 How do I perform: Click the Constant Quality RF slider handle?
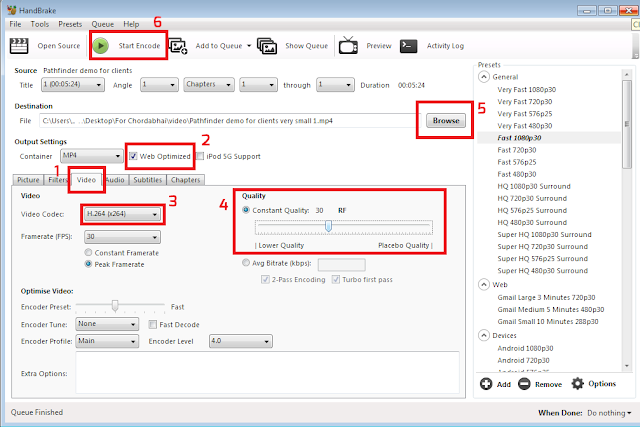coord(329,226)
